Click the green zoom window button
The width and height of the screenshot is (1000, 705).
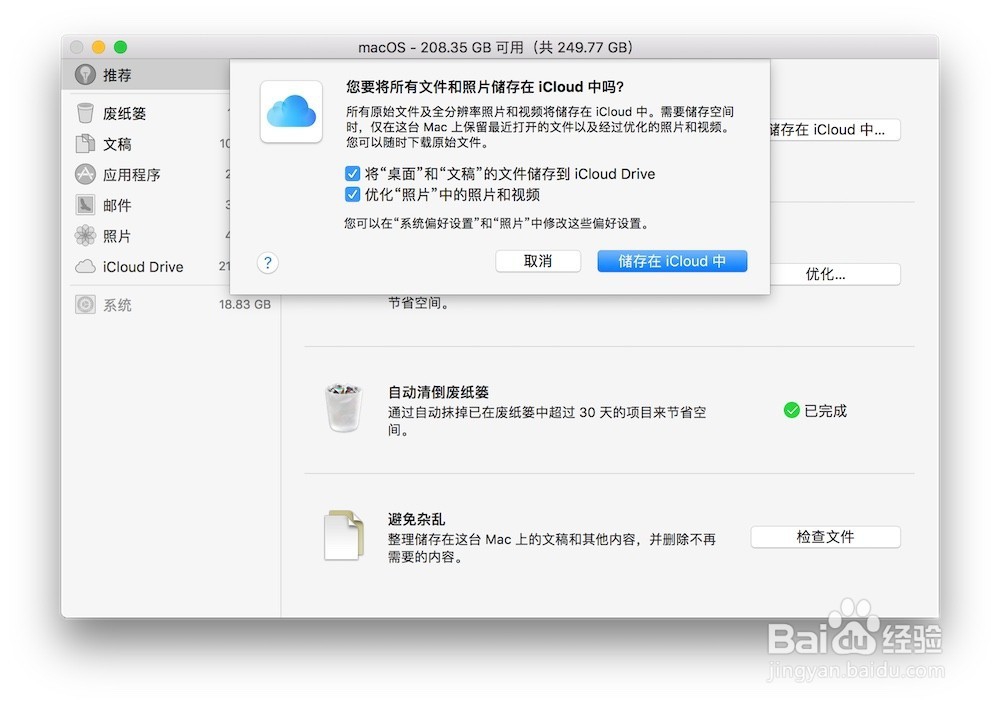pos(120,47)
